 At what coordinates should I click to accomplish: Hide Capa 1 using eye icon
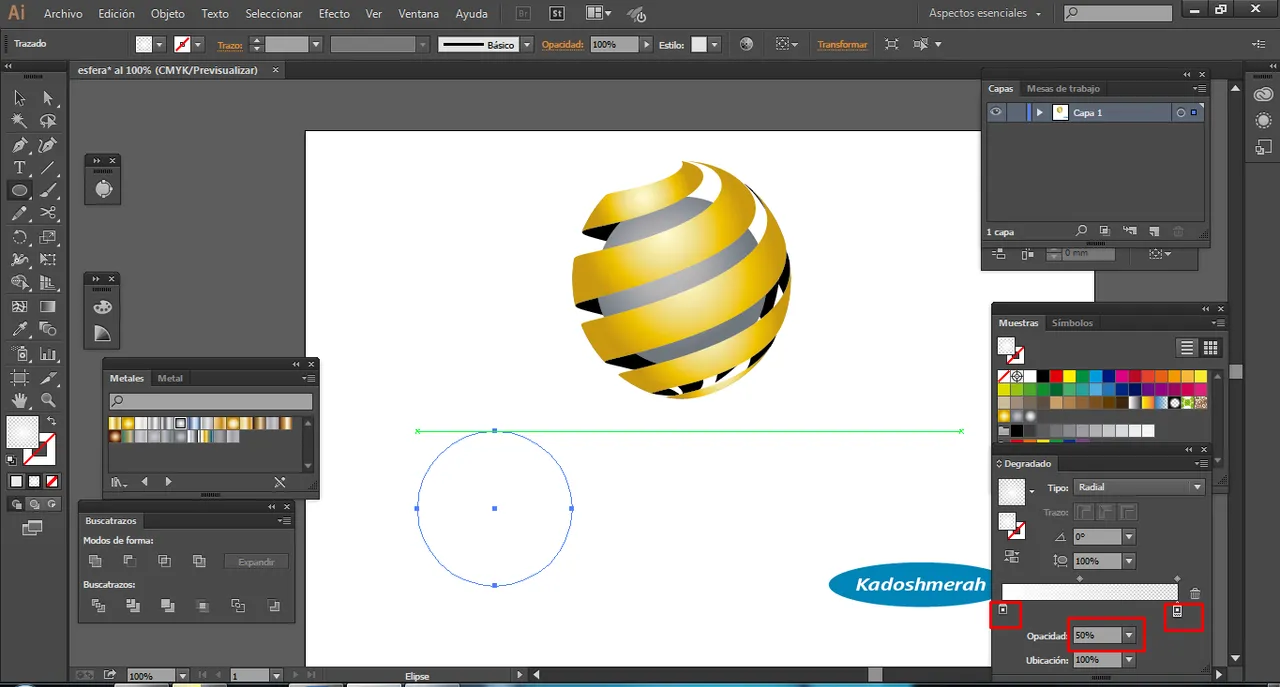point(996,113)
